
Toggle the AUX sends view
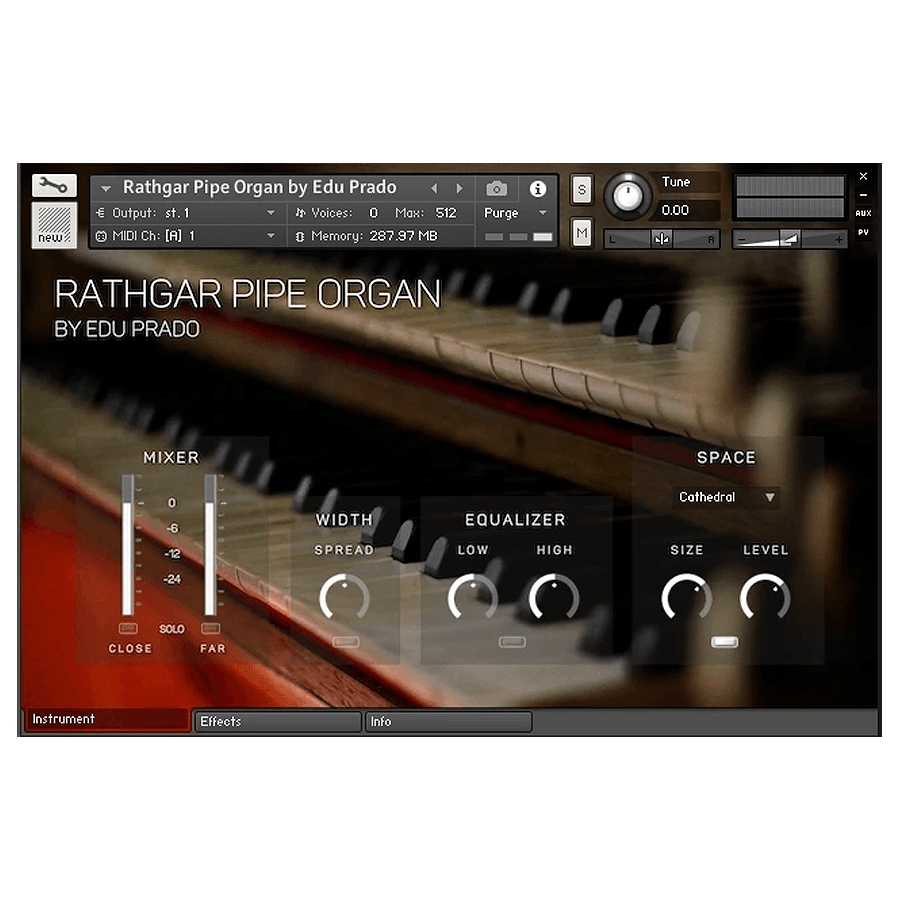point(863,213)
